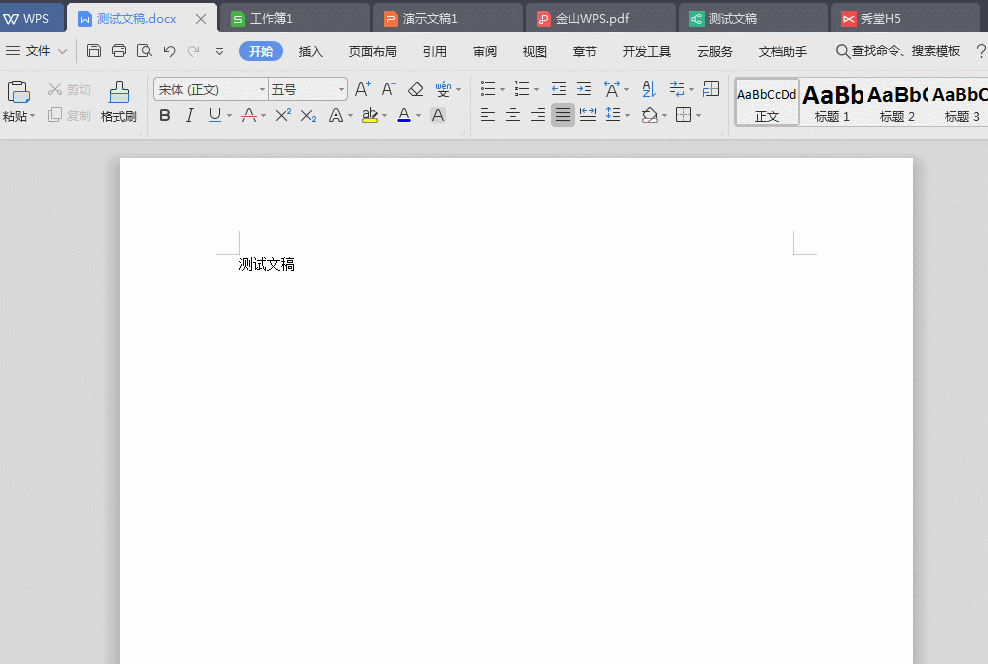Toggle strikethrough formatting

click(x=249, y=115)
